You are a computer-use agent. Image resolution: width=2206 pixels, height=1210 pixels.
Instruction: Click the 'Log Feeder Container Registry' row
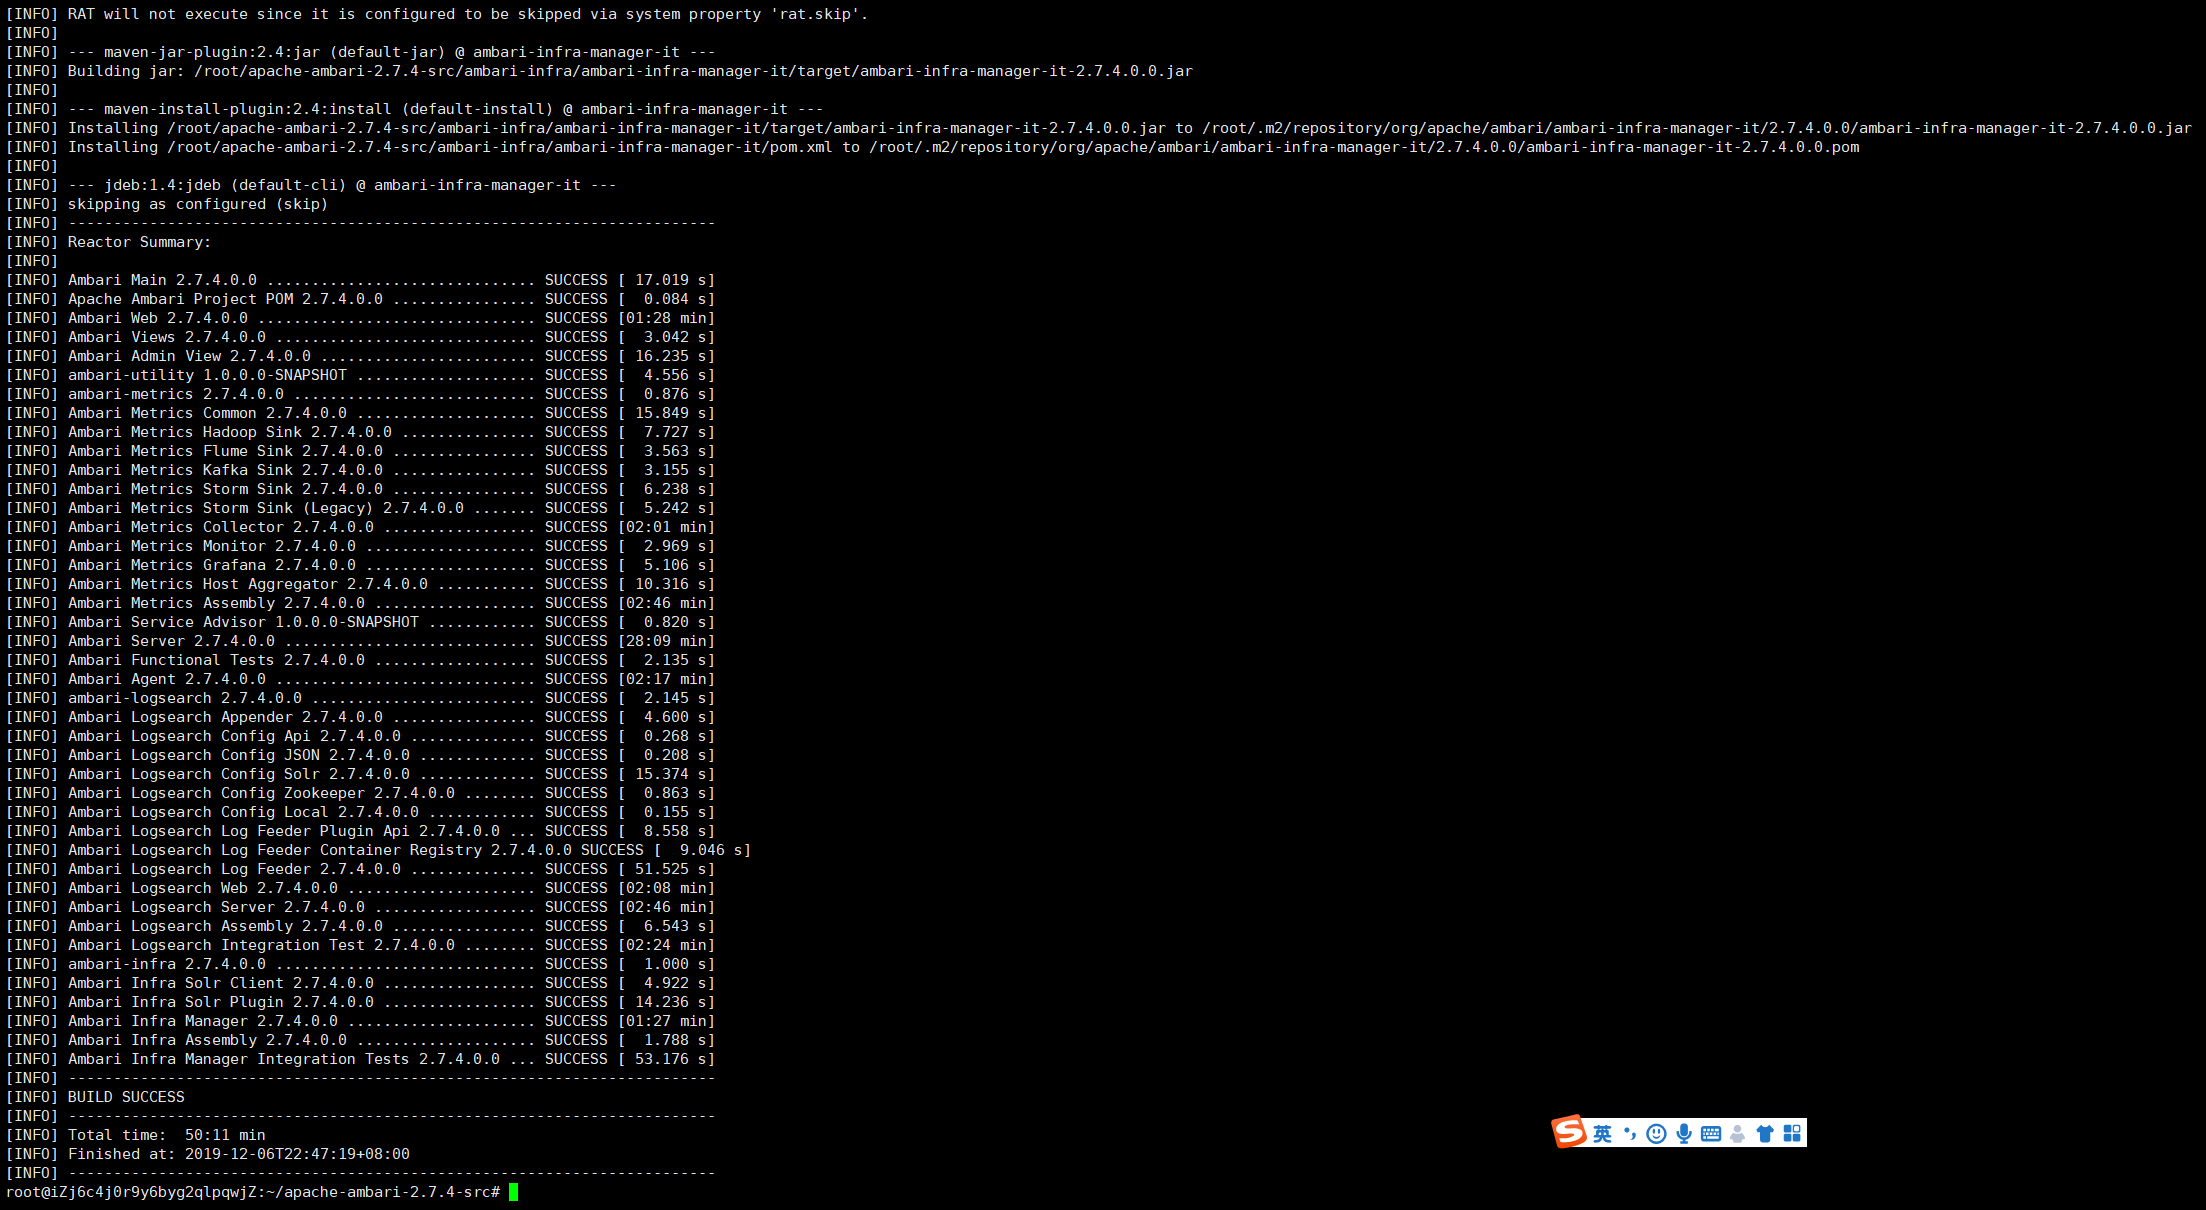[378, 850]
